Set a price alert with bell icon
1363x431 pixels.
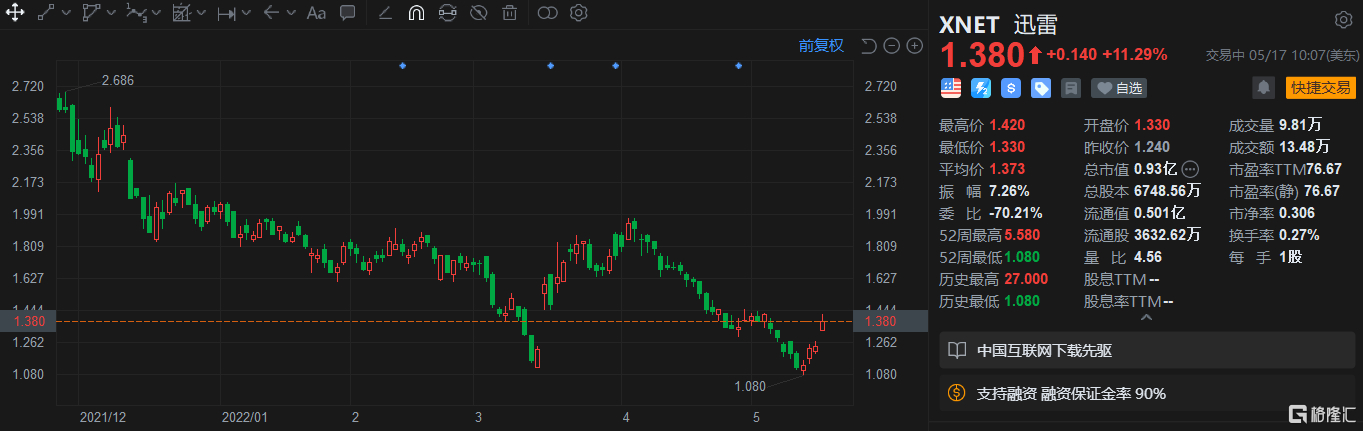coord(1265,88)
